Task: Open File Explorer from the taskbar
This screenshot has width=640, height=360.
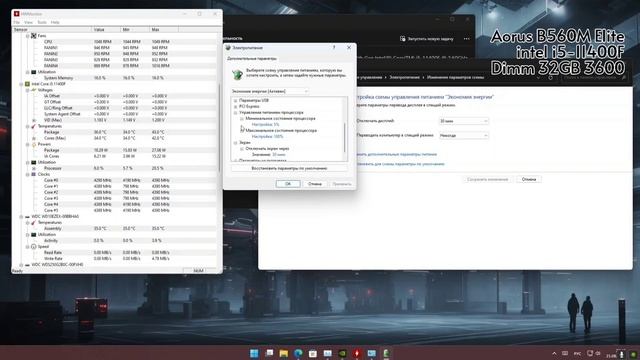Action: tap(283, 353)
